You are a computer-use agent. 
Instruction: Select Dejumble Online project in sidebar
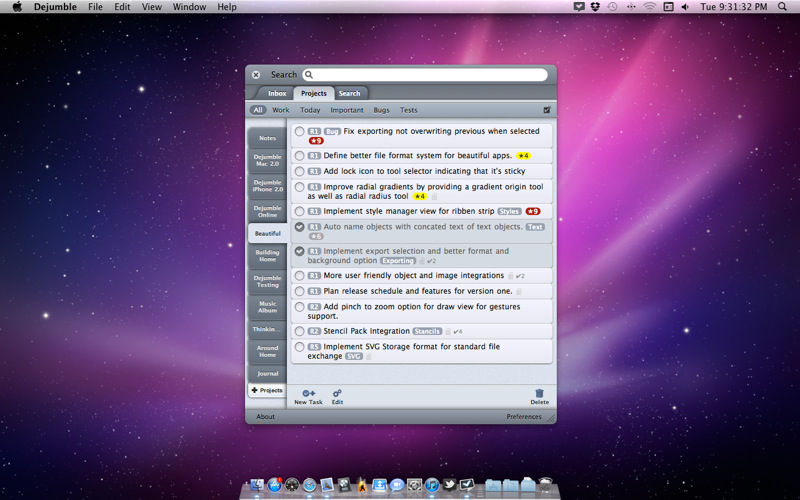[x=267, y=211]
